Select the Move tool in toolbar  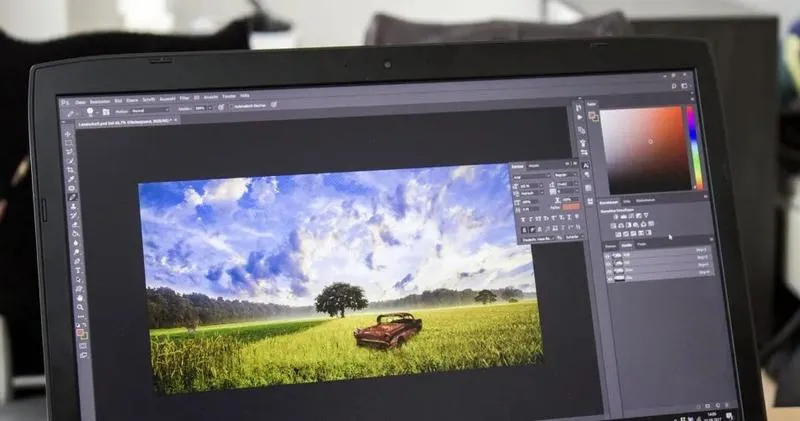click(69, 131)
